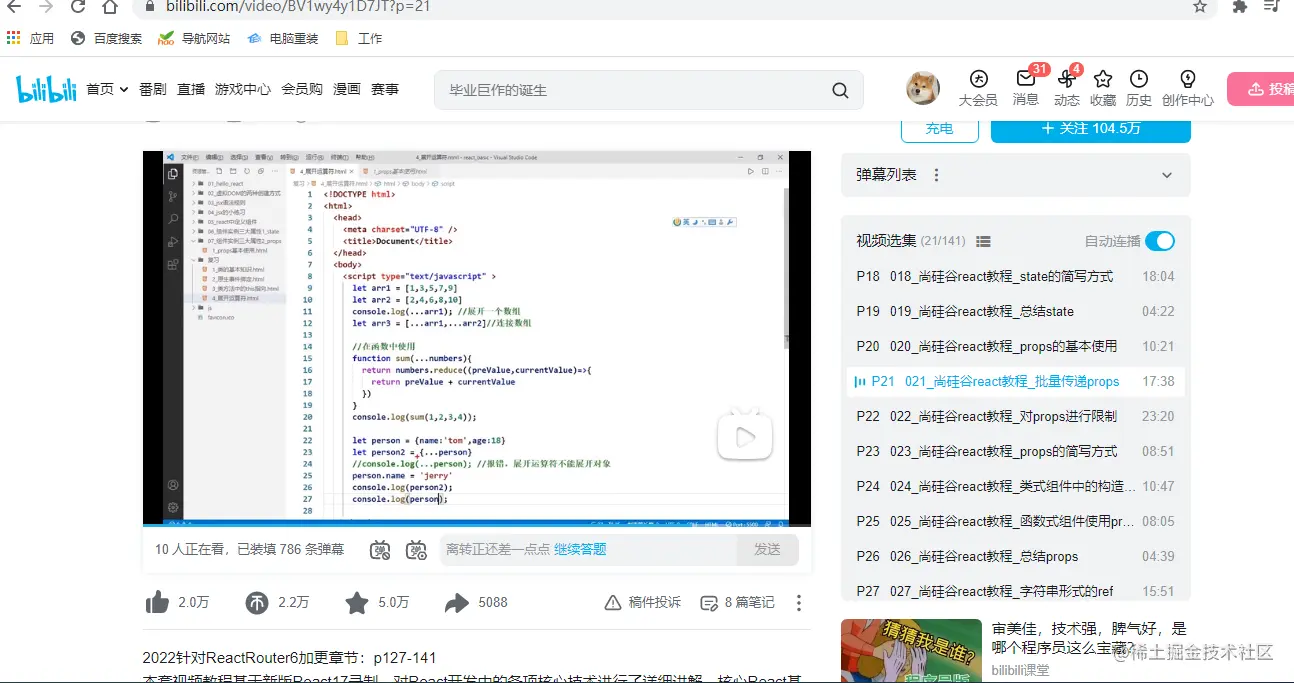The image size is (1294, 683).
Task: Open the user avatar profile
Action: (x=922, y=88)
